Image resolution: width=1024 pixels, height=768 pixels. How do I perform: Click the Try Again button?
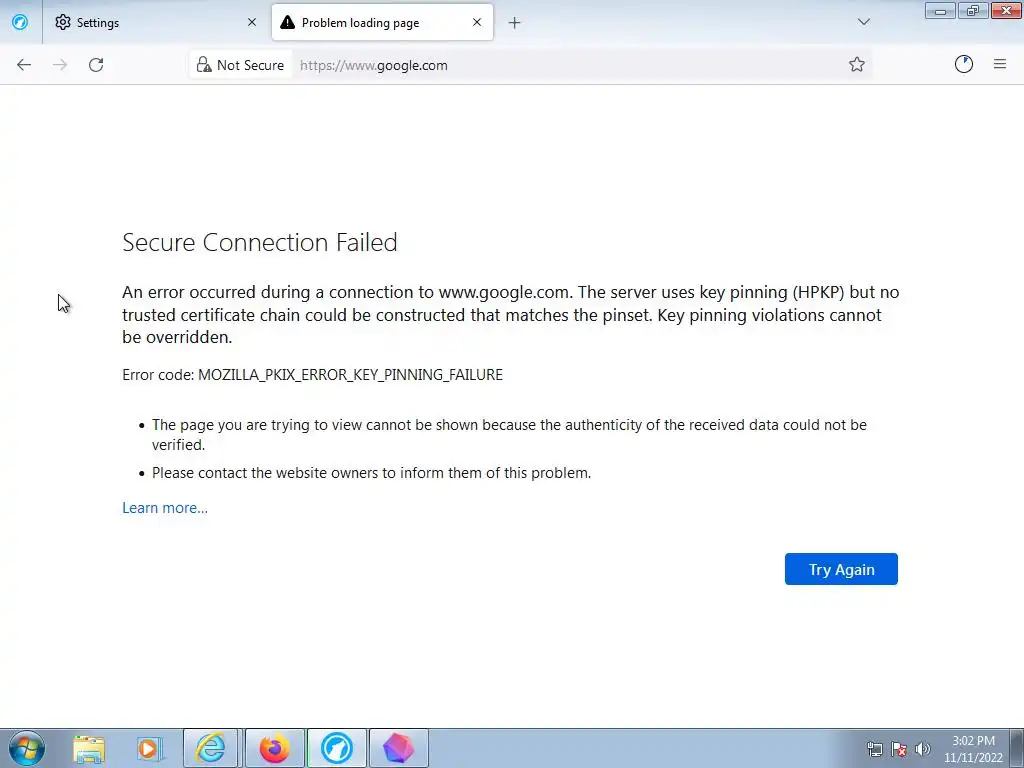841,569
